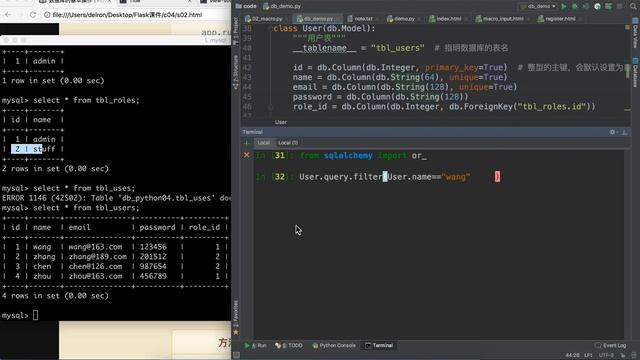Open the Structure side tool window
640x360 pixels.
click(x=236, y=72)
